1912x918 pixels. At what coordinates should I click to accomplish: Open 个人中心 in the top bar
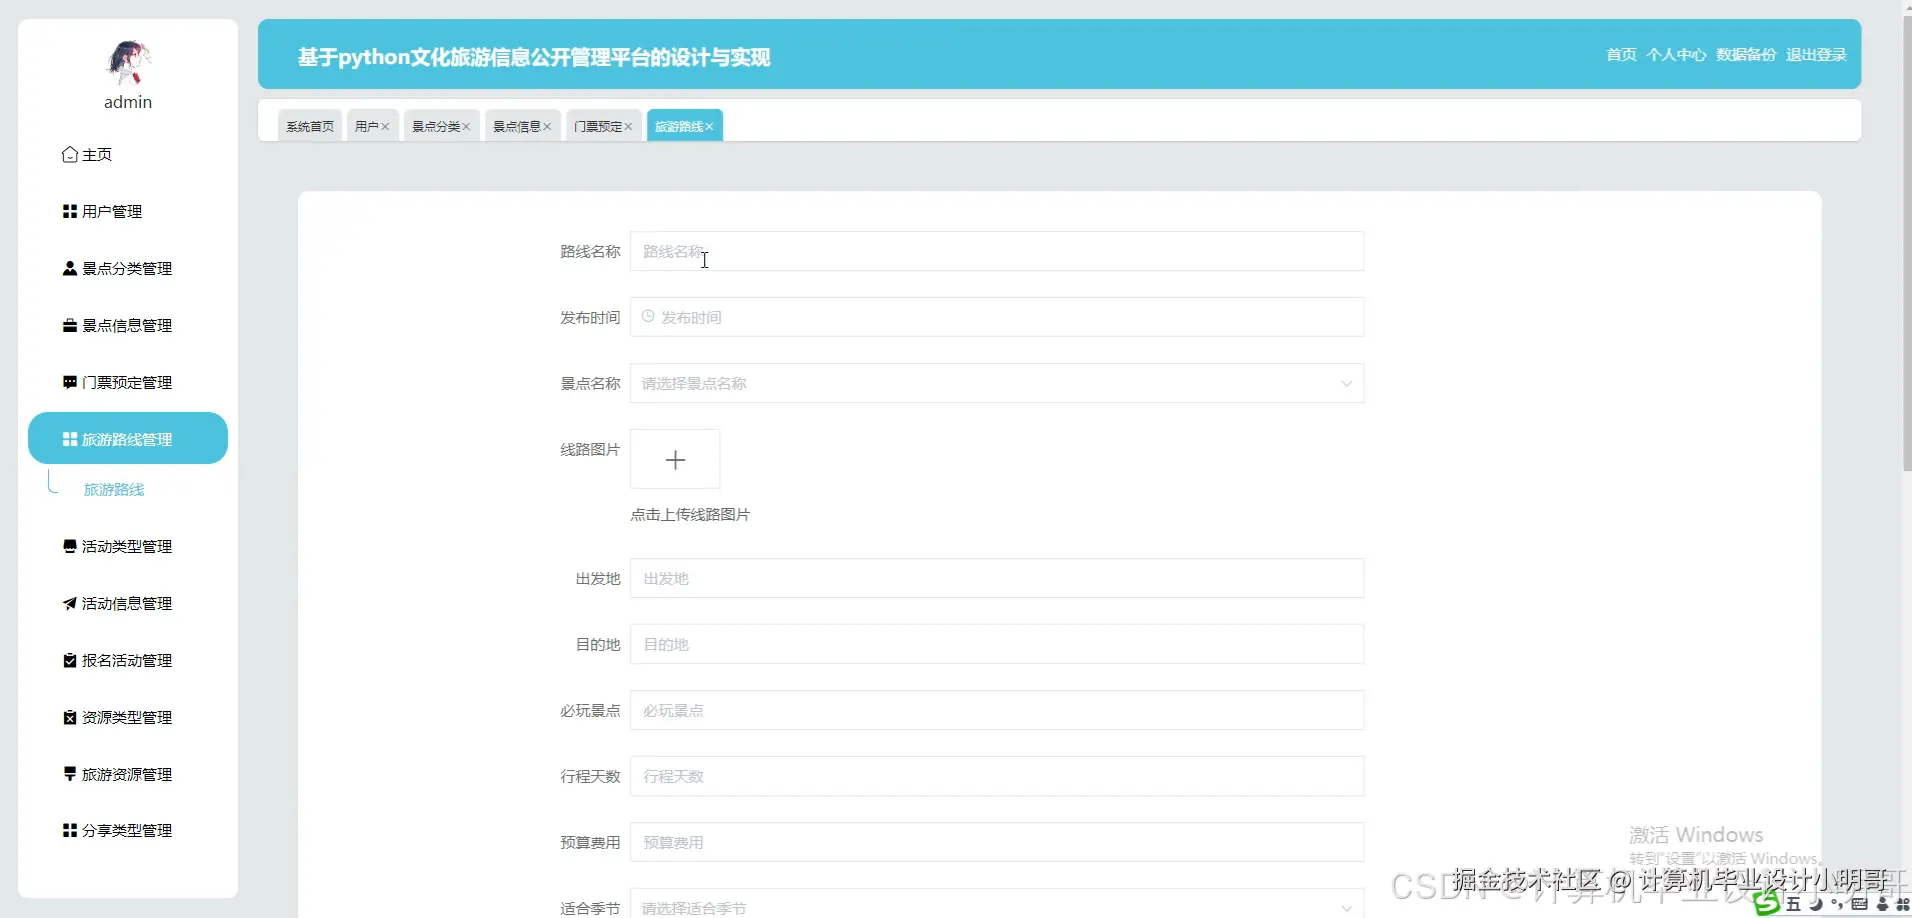(1677, 54)
